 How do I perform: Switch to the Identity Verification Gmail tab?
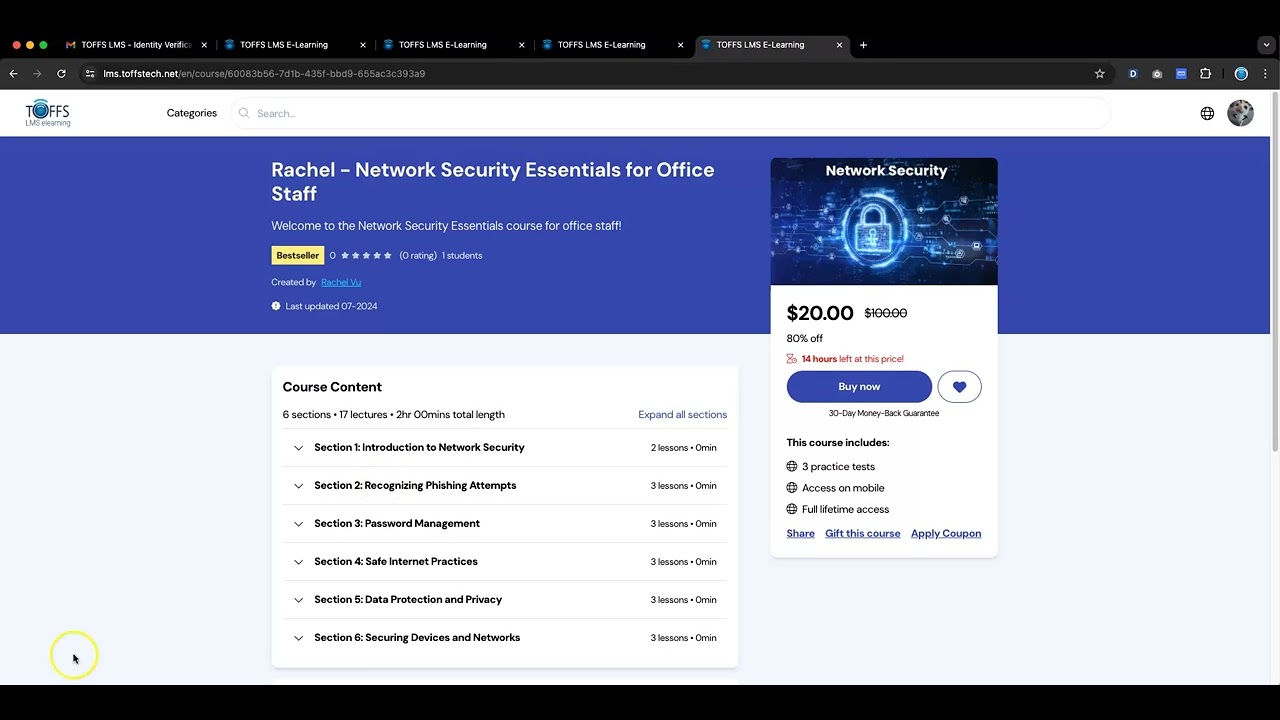pyautogui.click(x=135, y=45)
